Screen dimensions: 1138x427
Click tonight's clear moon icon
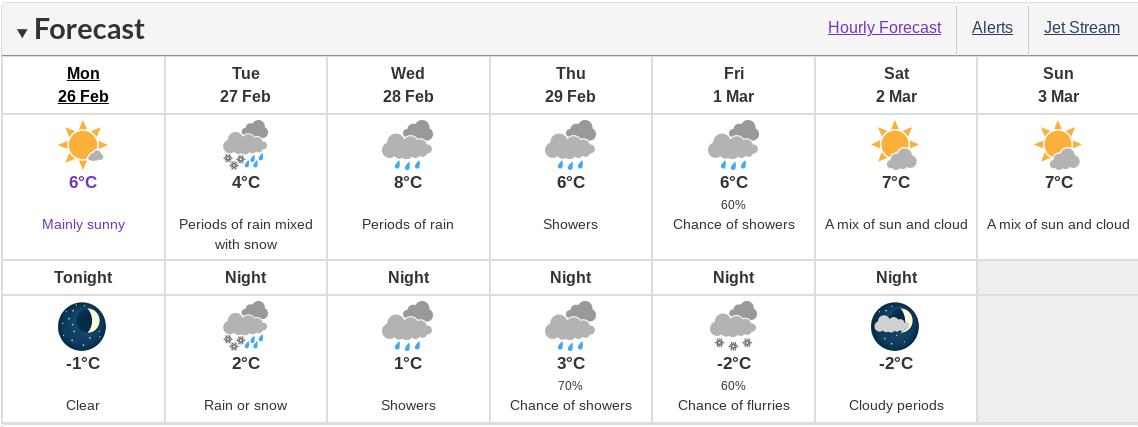83,325
